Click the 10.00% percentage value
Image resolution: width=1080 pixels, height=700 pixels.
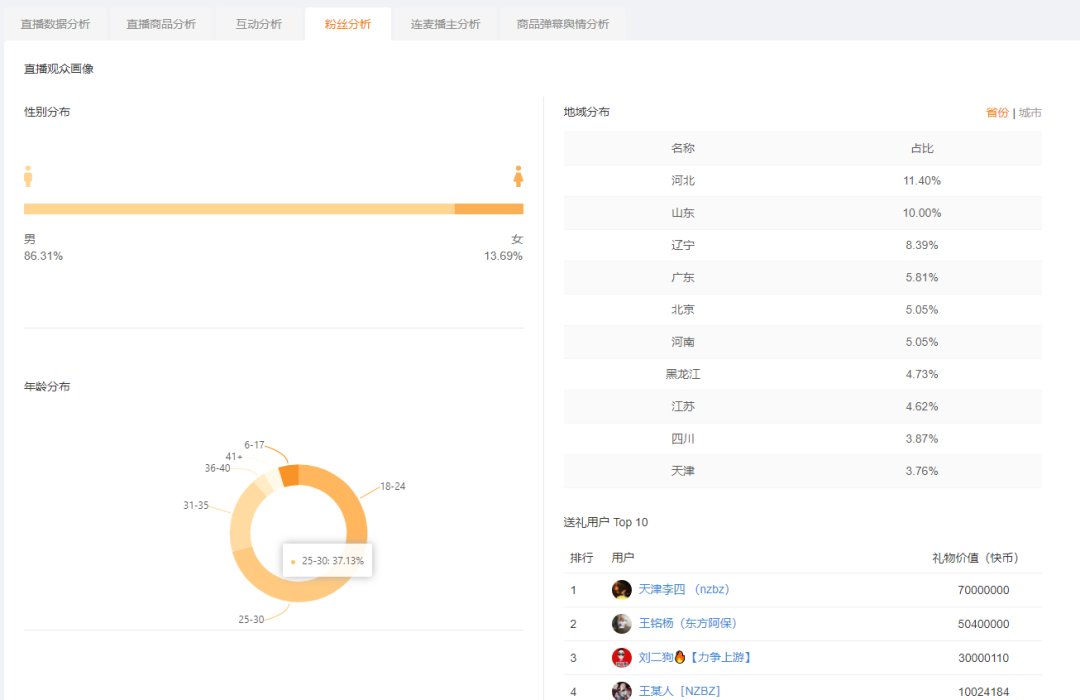(x=922, y=213)
